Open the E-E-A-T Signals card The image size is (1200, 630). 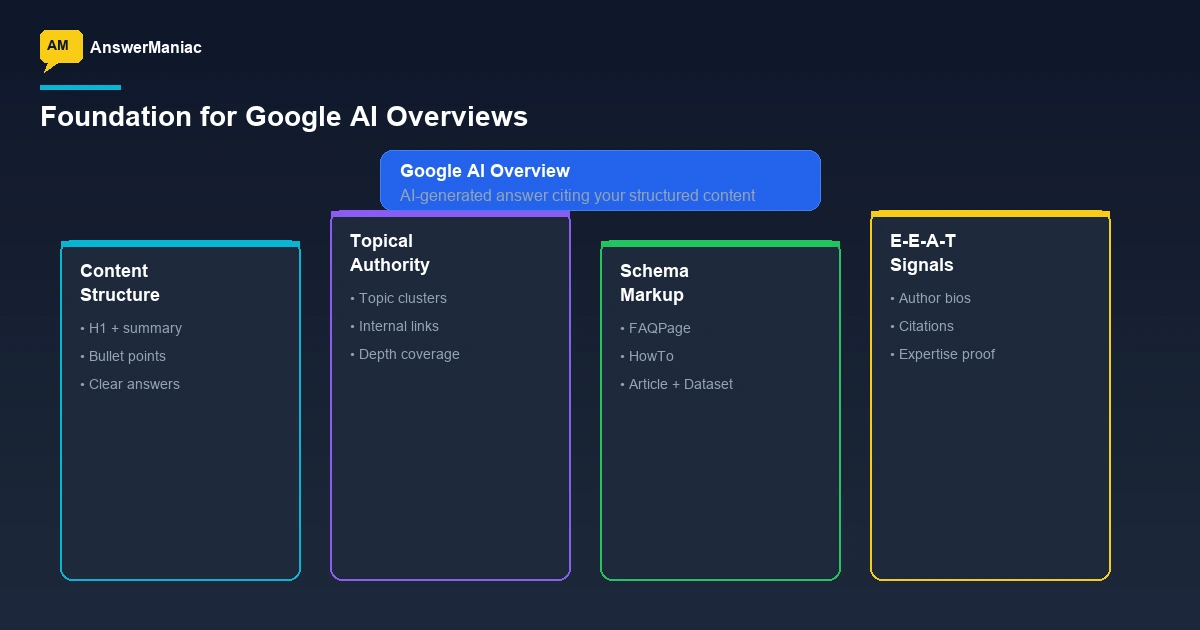point(990,395)
